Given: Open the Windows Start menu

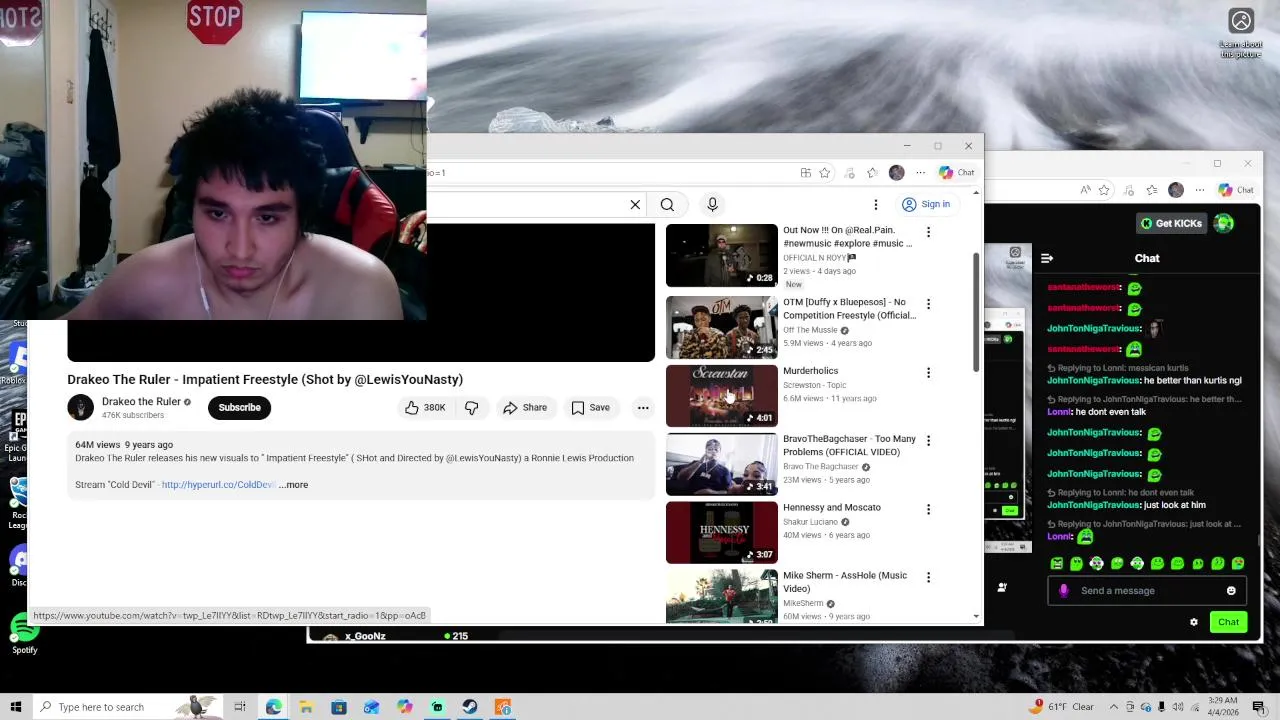Looking at the screenshot, I should [x=15, y=707].
